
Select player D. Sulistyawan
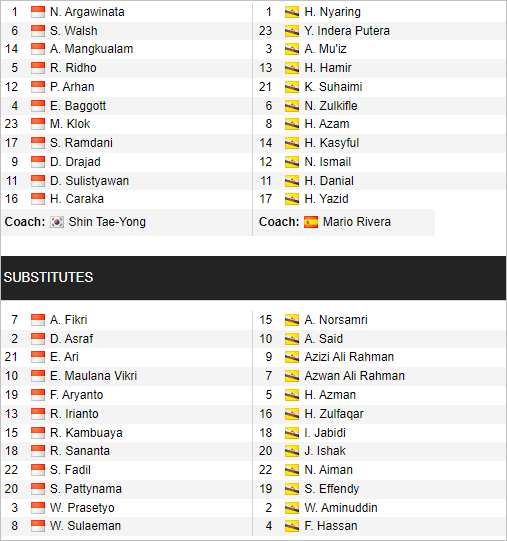[x=89, y=181]
